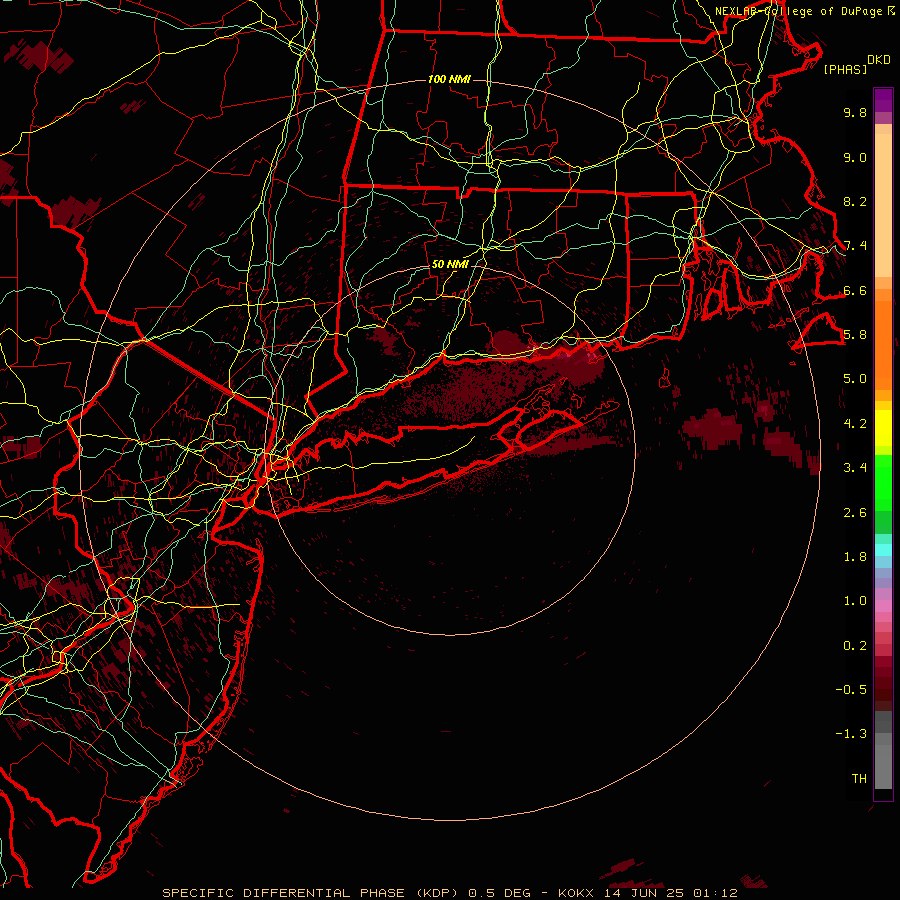The width and height of the screenshot is (900, 900).
Task: Click the 100 NMI range ring label
Action: click(x=449, y=79)
